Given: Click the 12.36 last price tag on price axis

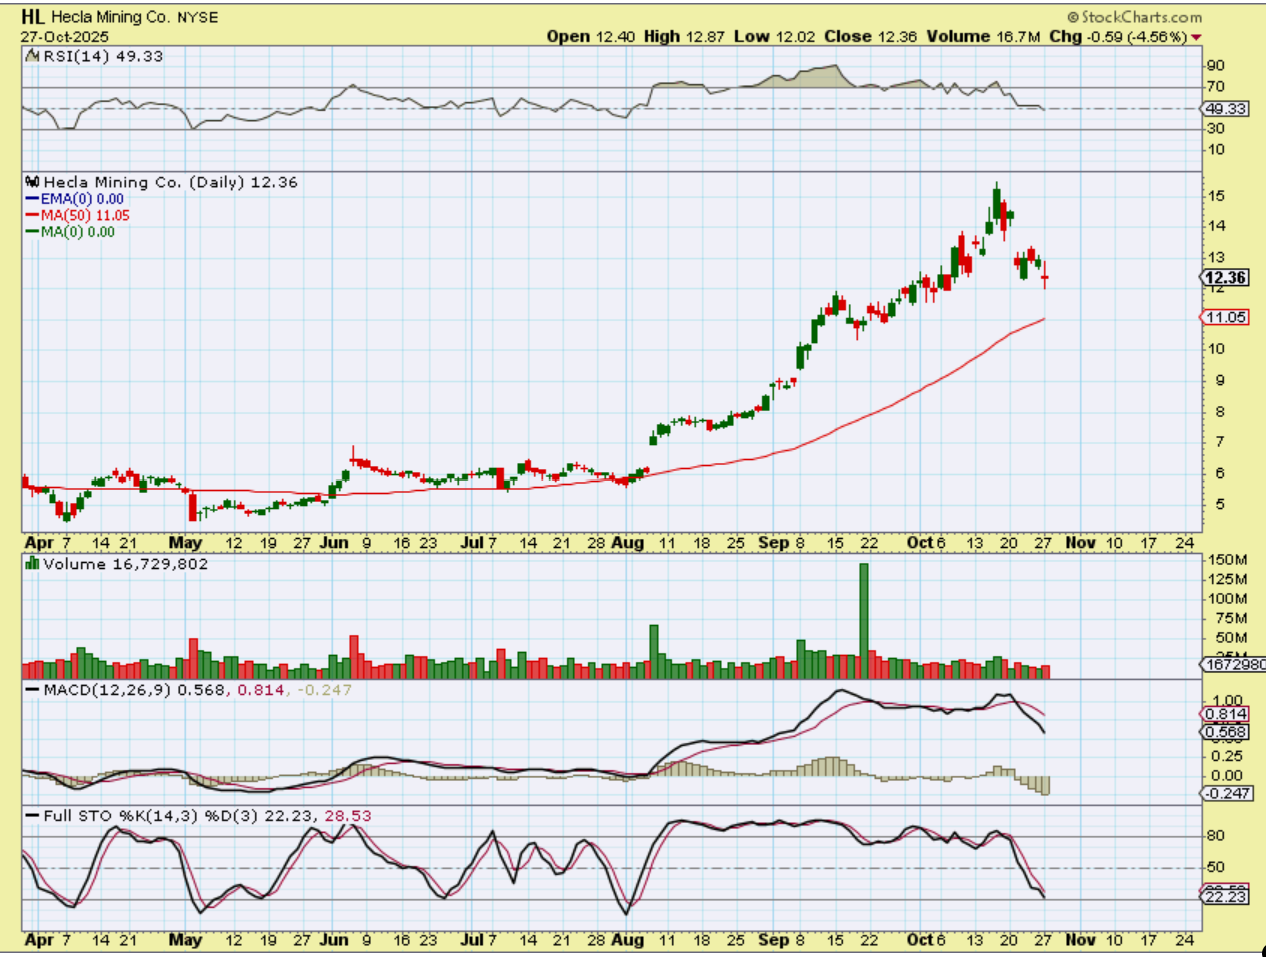Looking at the screenshot, I should pos(1226,278).
